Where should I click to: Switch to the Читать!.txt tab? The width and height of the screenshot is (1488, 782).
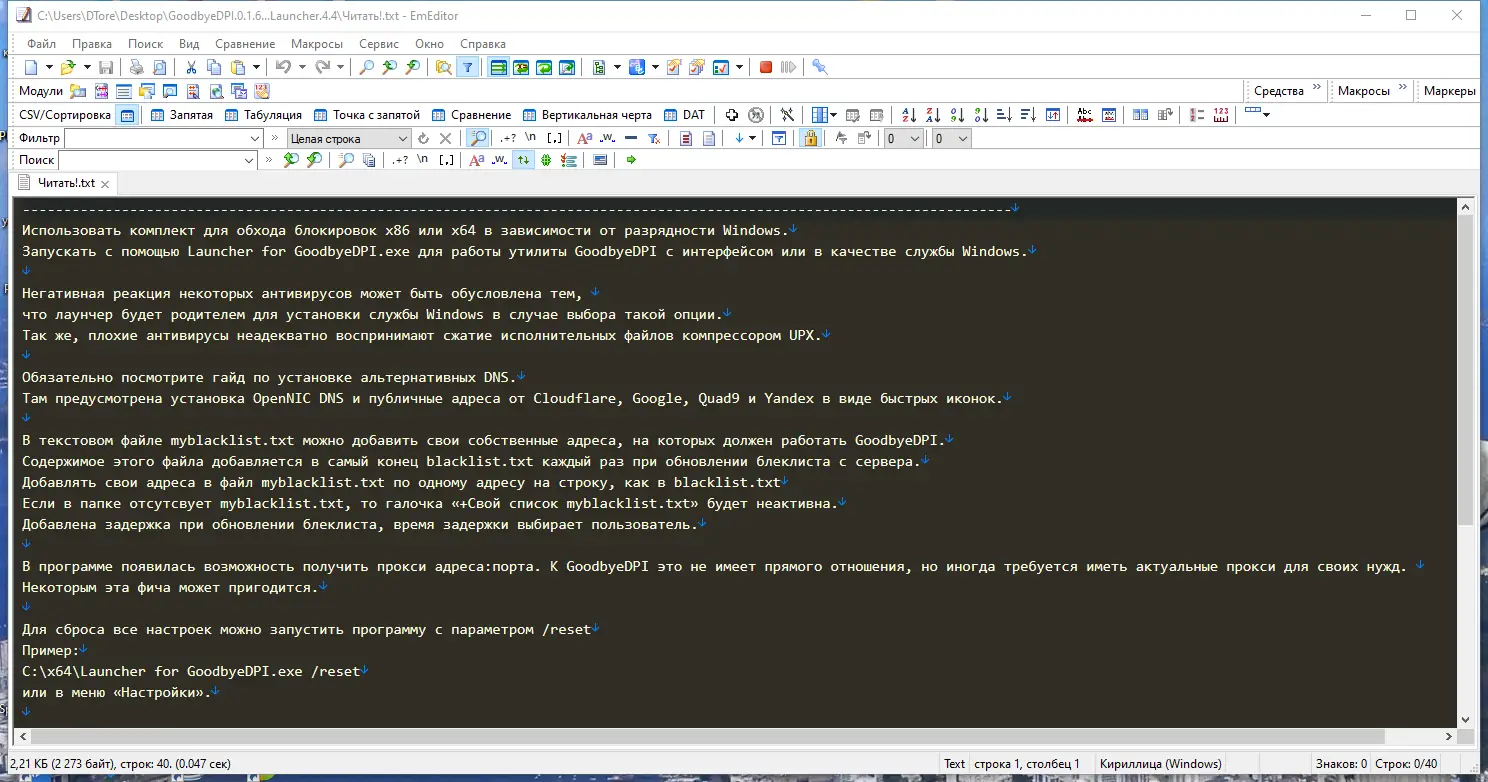(x=64, y=182)
